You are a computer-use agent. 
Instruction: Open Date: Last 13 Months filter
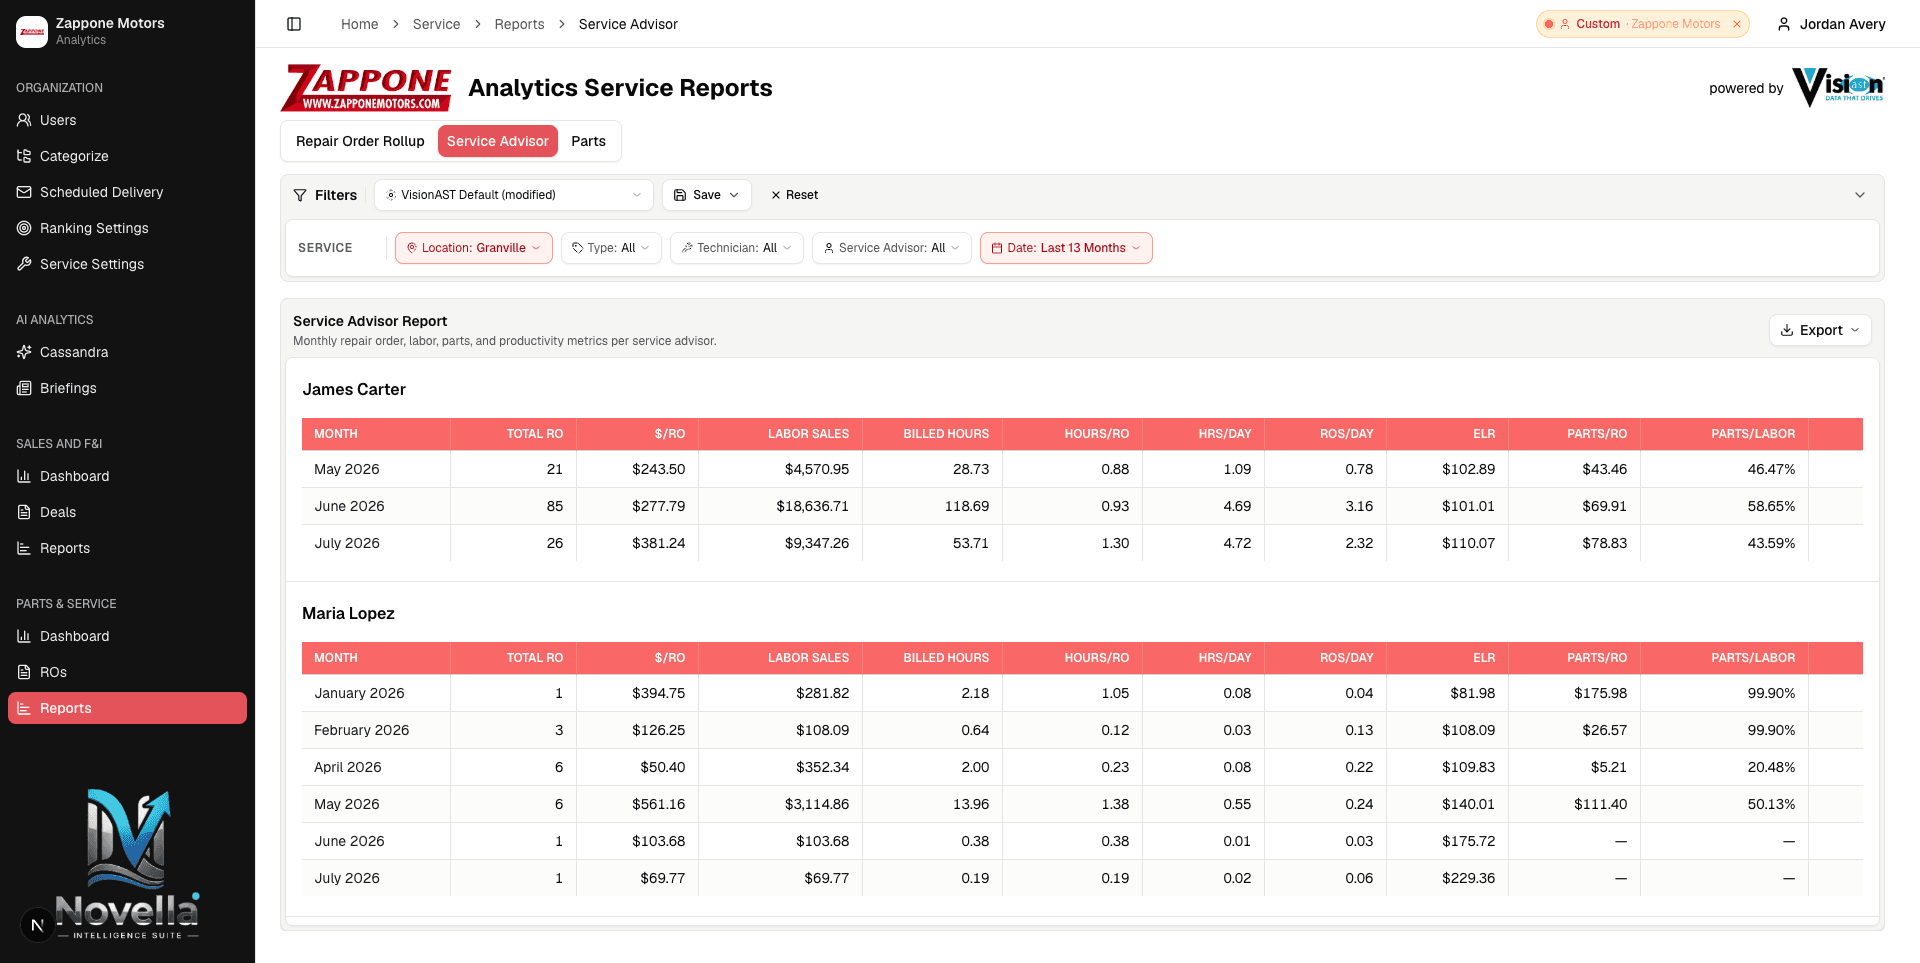[1066, 248]
